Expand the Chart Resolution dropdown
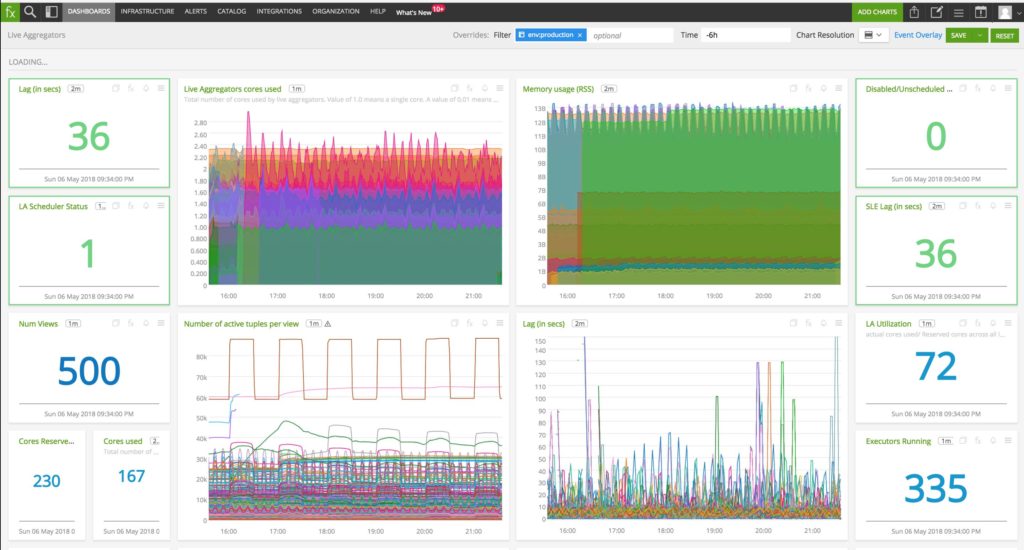 click(874, 35)
